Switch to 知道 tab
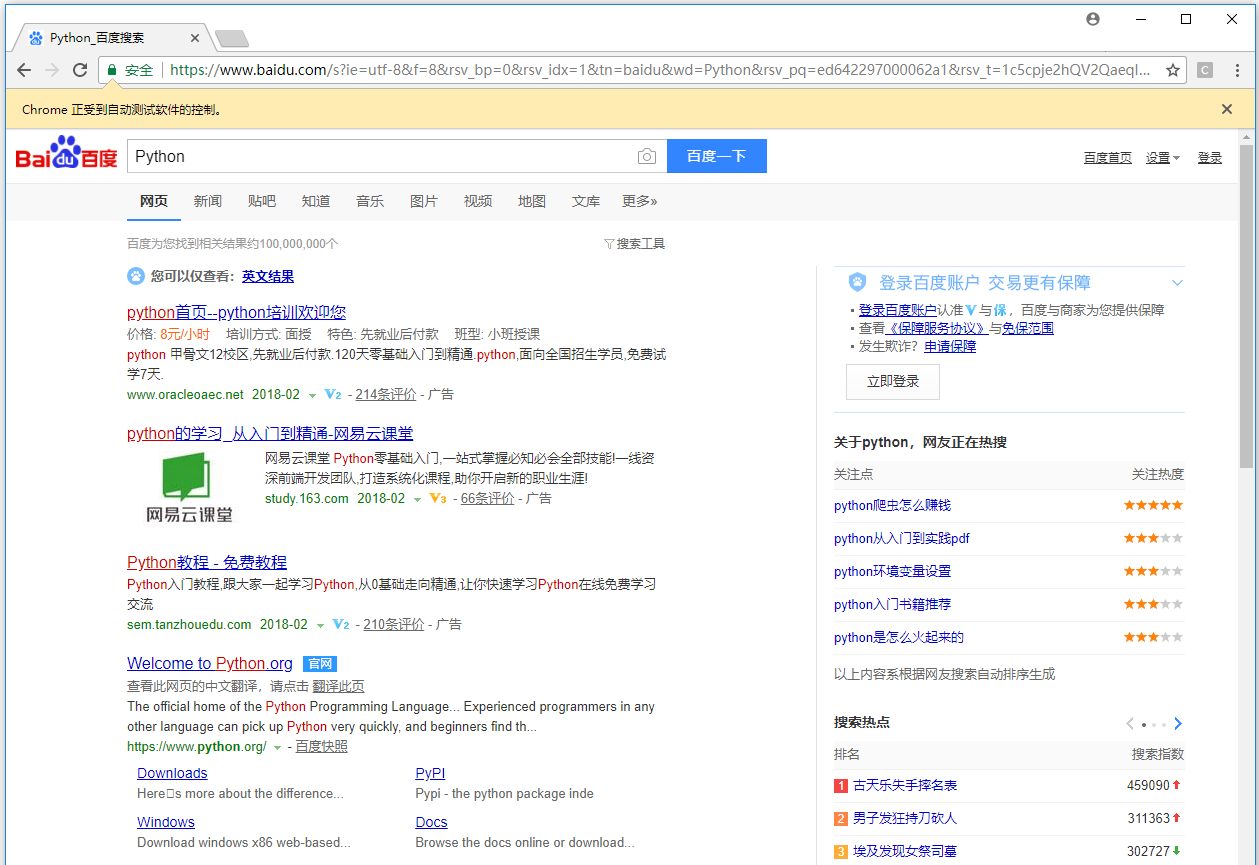The width and height of the screenshot is (1259, 865). 316,201
